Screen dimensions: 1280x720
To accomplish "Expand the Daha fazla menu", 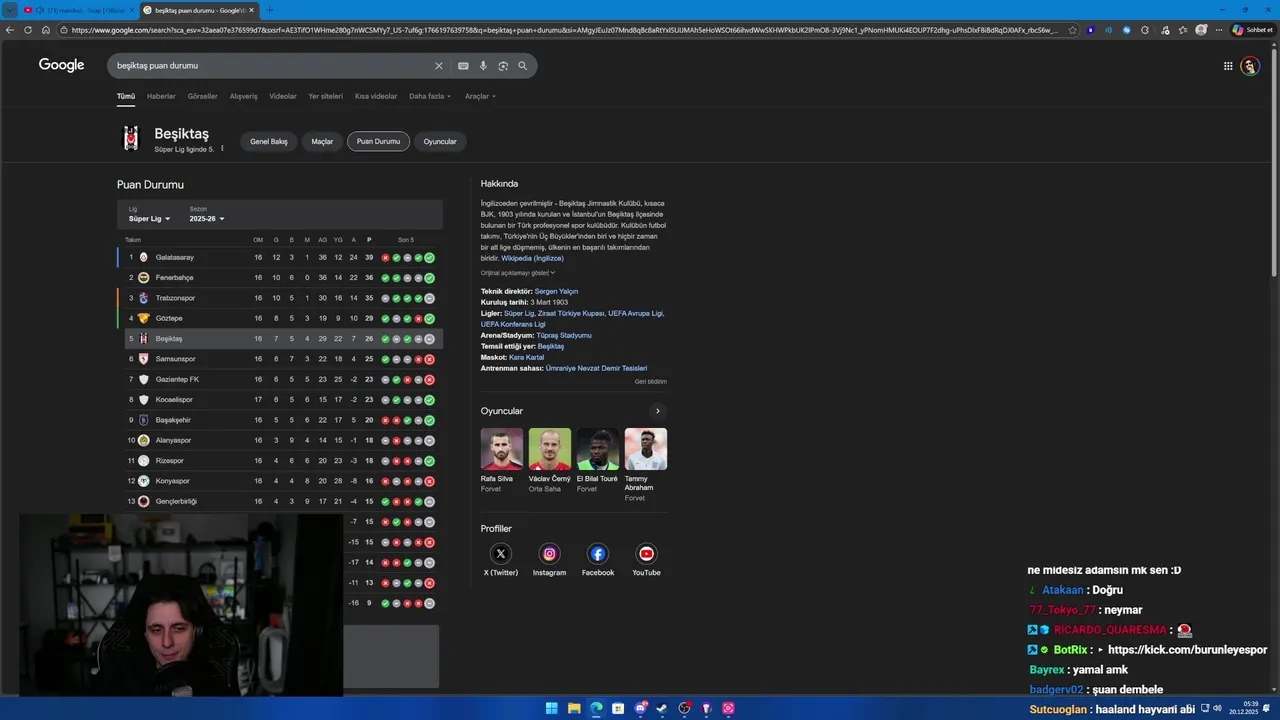I will pos(430,96).
